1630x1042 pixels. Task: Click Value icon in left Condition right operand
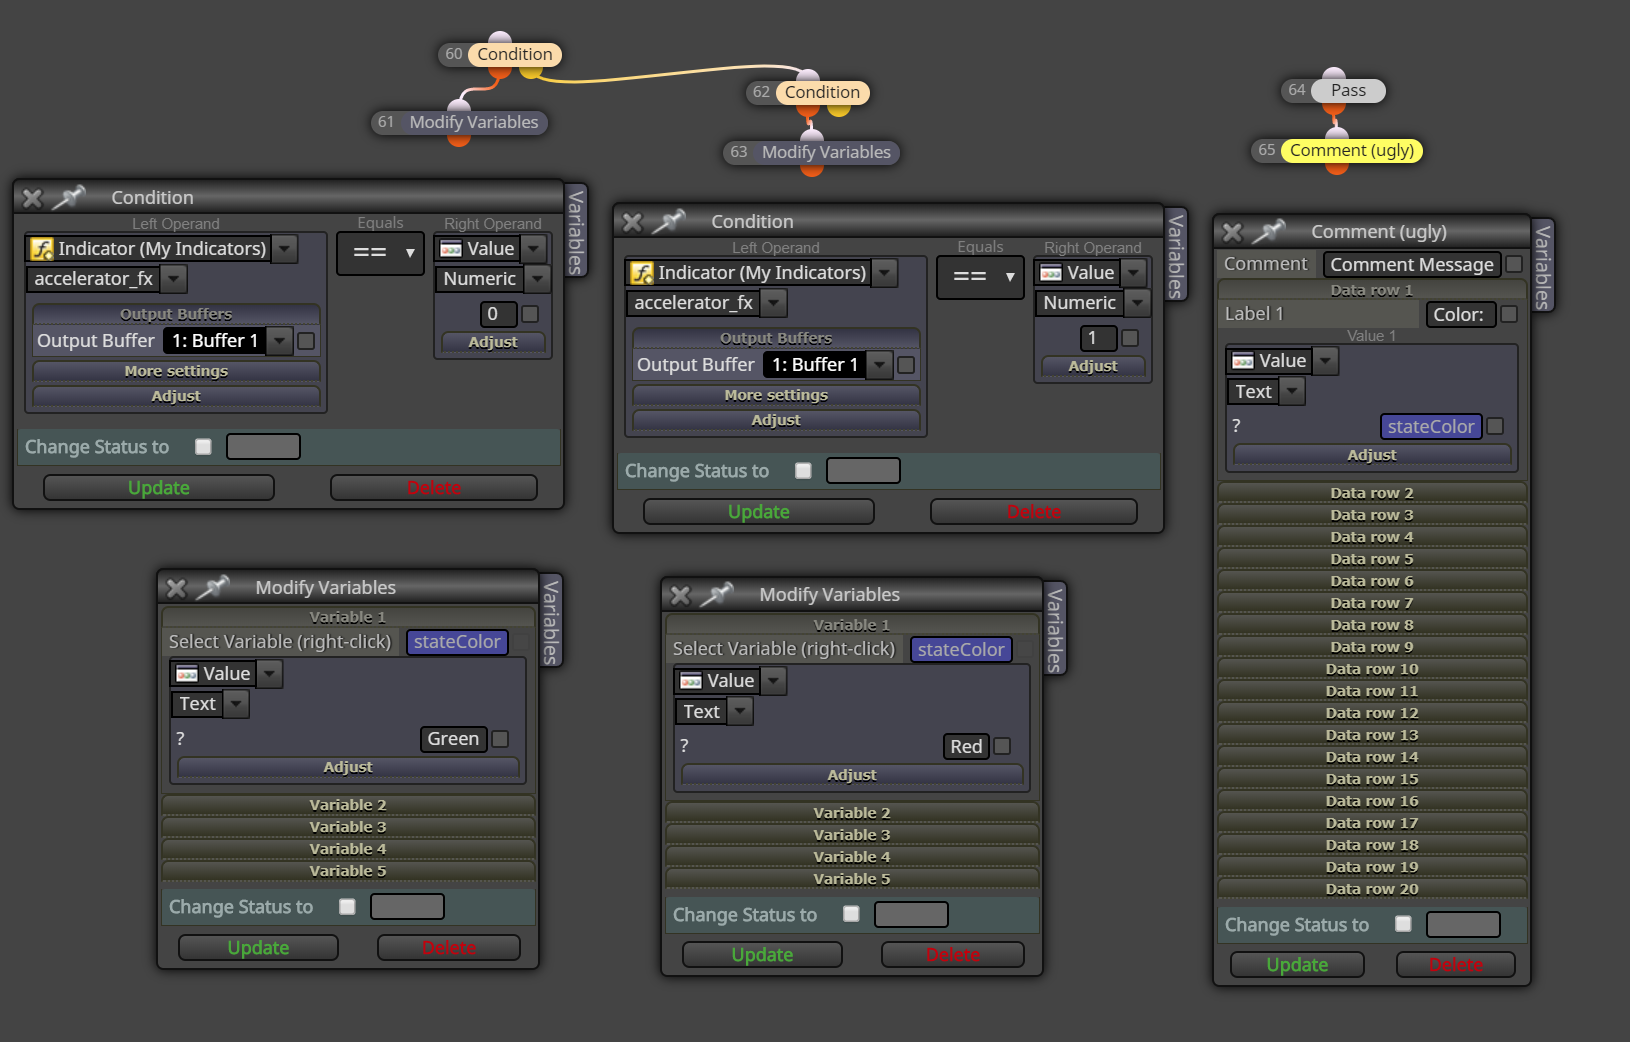click(x=451, y=249)
